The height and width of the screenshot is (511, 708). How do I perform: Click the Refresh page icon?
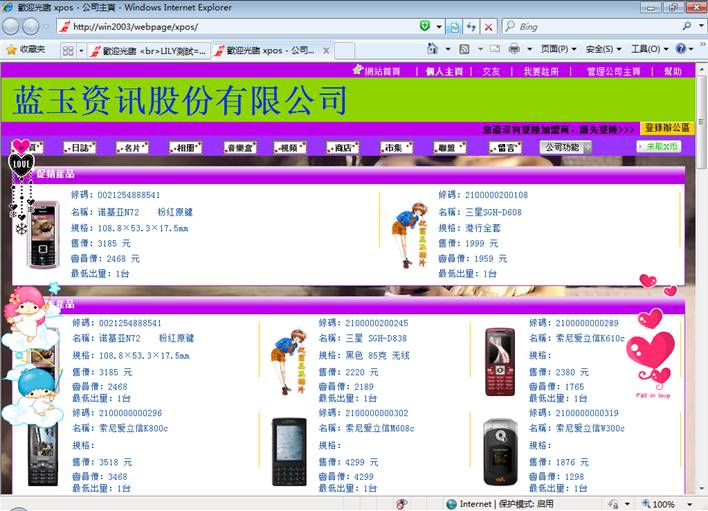coord(471,26)
